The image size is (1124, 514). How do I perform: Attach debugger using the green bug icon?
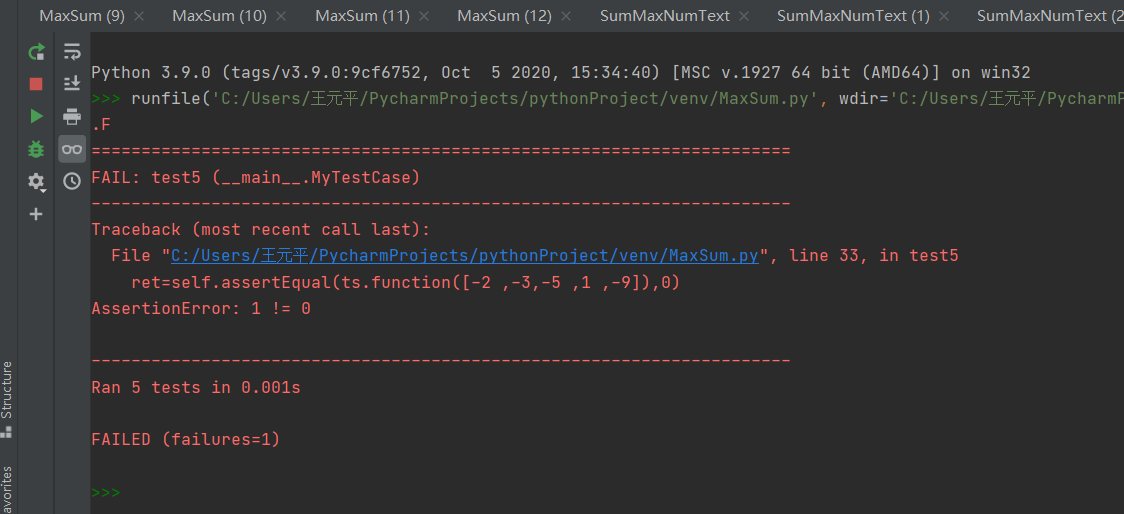click(x=36, y=148)
